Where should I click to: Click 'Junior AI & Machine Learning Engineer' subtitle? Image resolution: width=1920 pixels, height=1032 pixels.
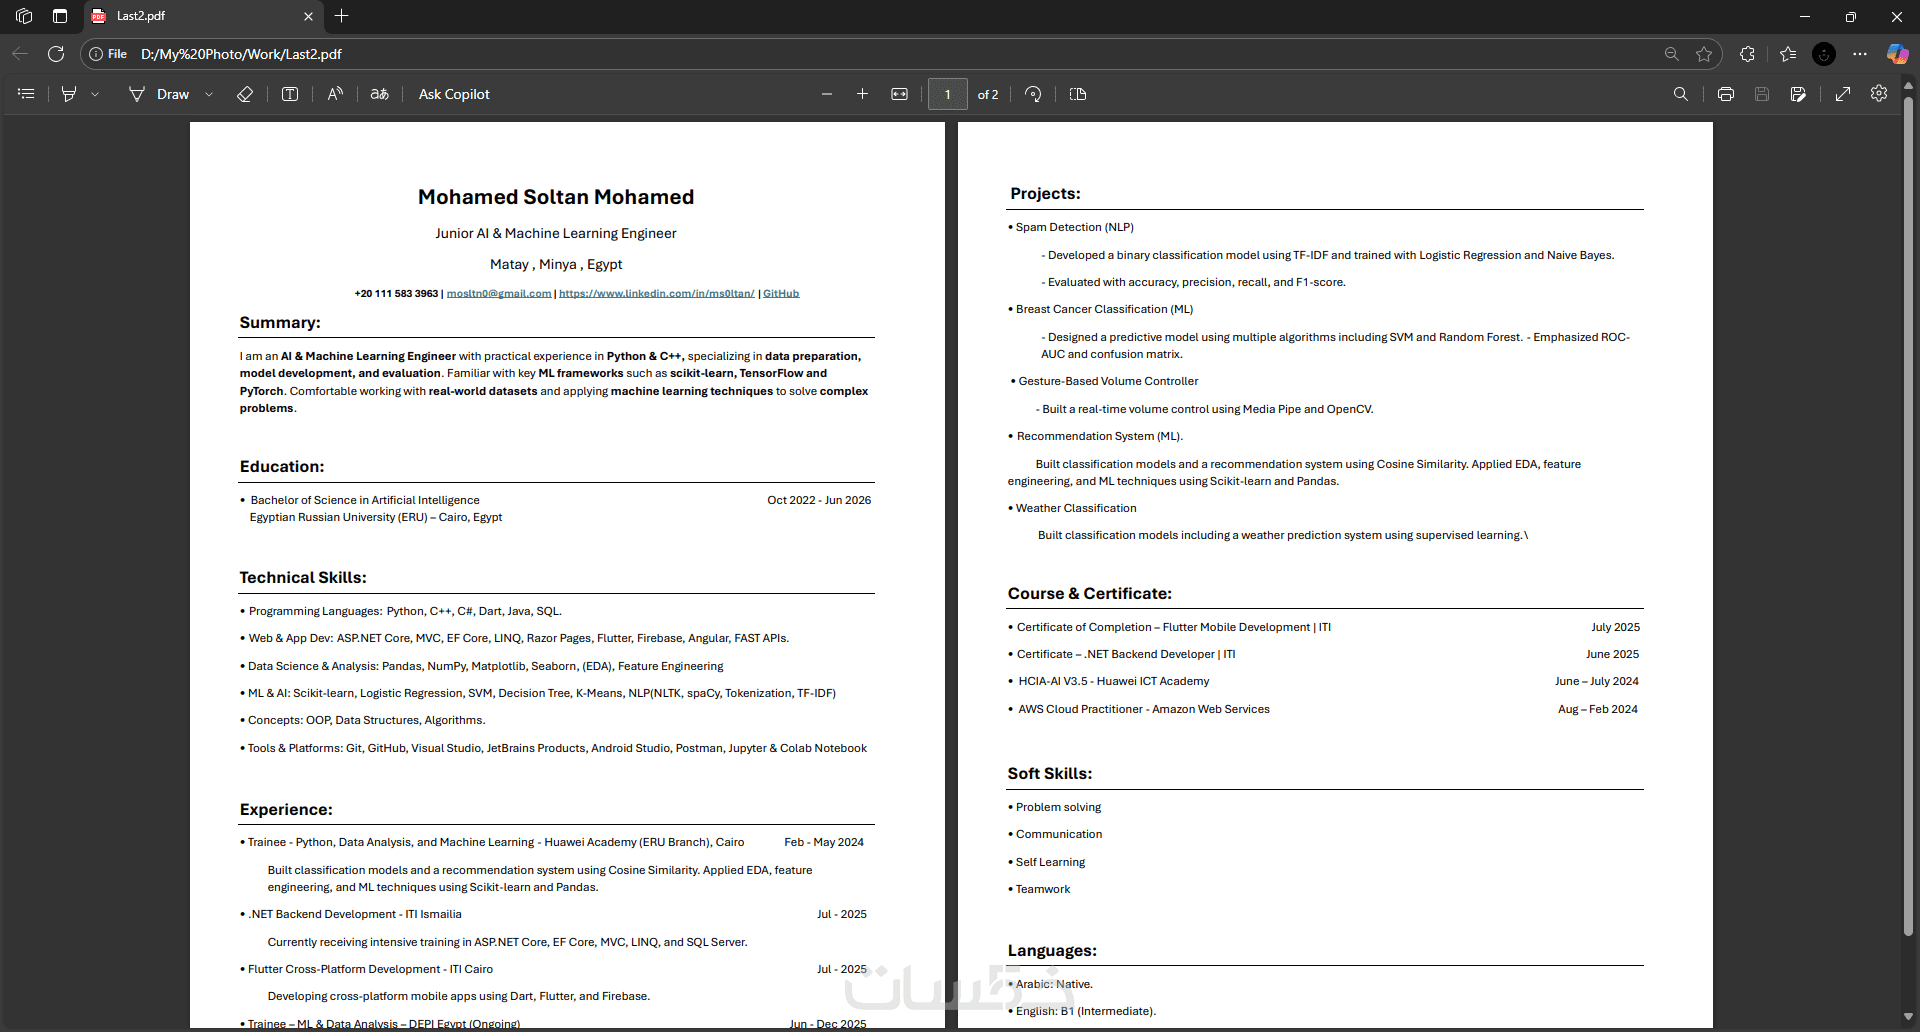pos(556,233)
